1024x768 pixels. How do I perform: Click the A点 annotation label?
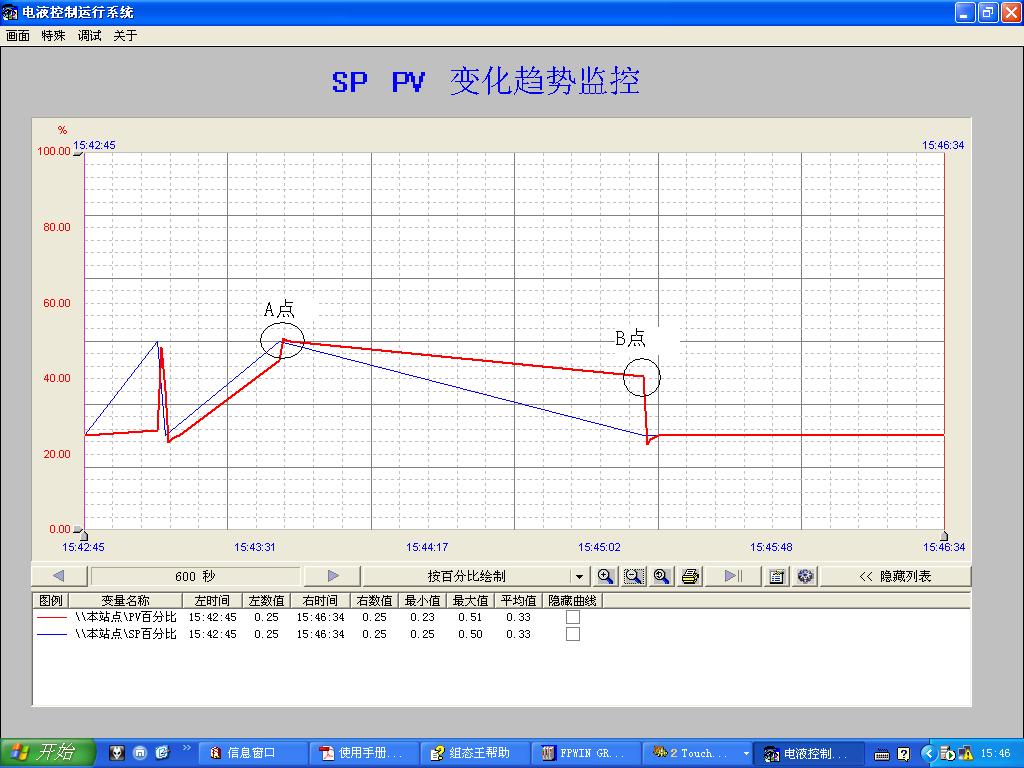(x=280, y=309)
